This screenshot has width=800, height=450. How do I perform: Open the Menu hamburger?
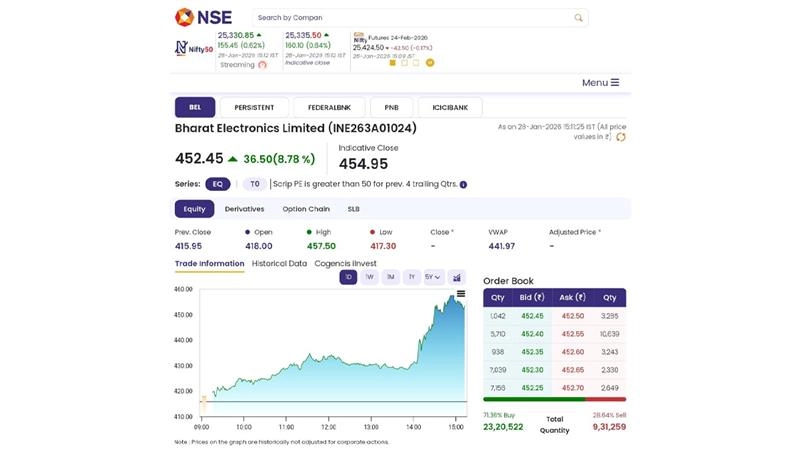[600, 82]
